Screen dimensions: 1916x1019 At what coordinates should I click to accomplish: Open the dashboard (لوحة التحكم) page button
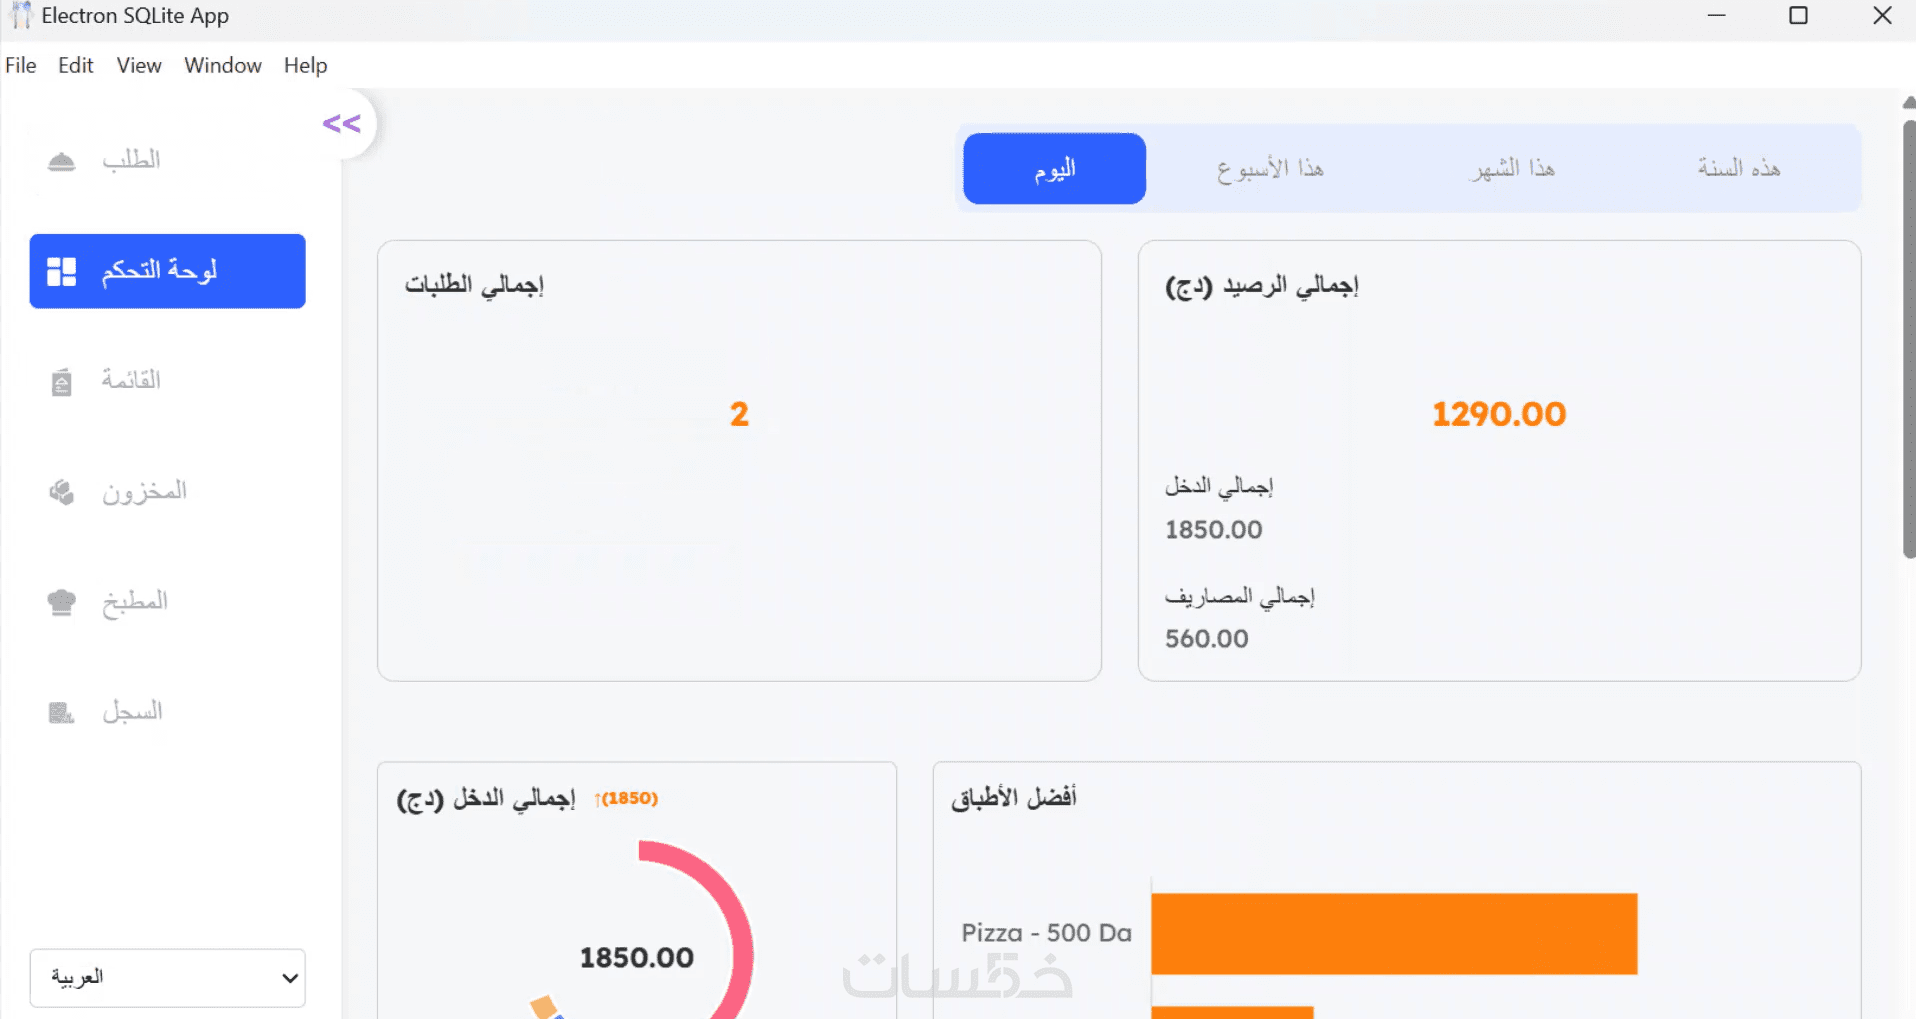(168, 272)
